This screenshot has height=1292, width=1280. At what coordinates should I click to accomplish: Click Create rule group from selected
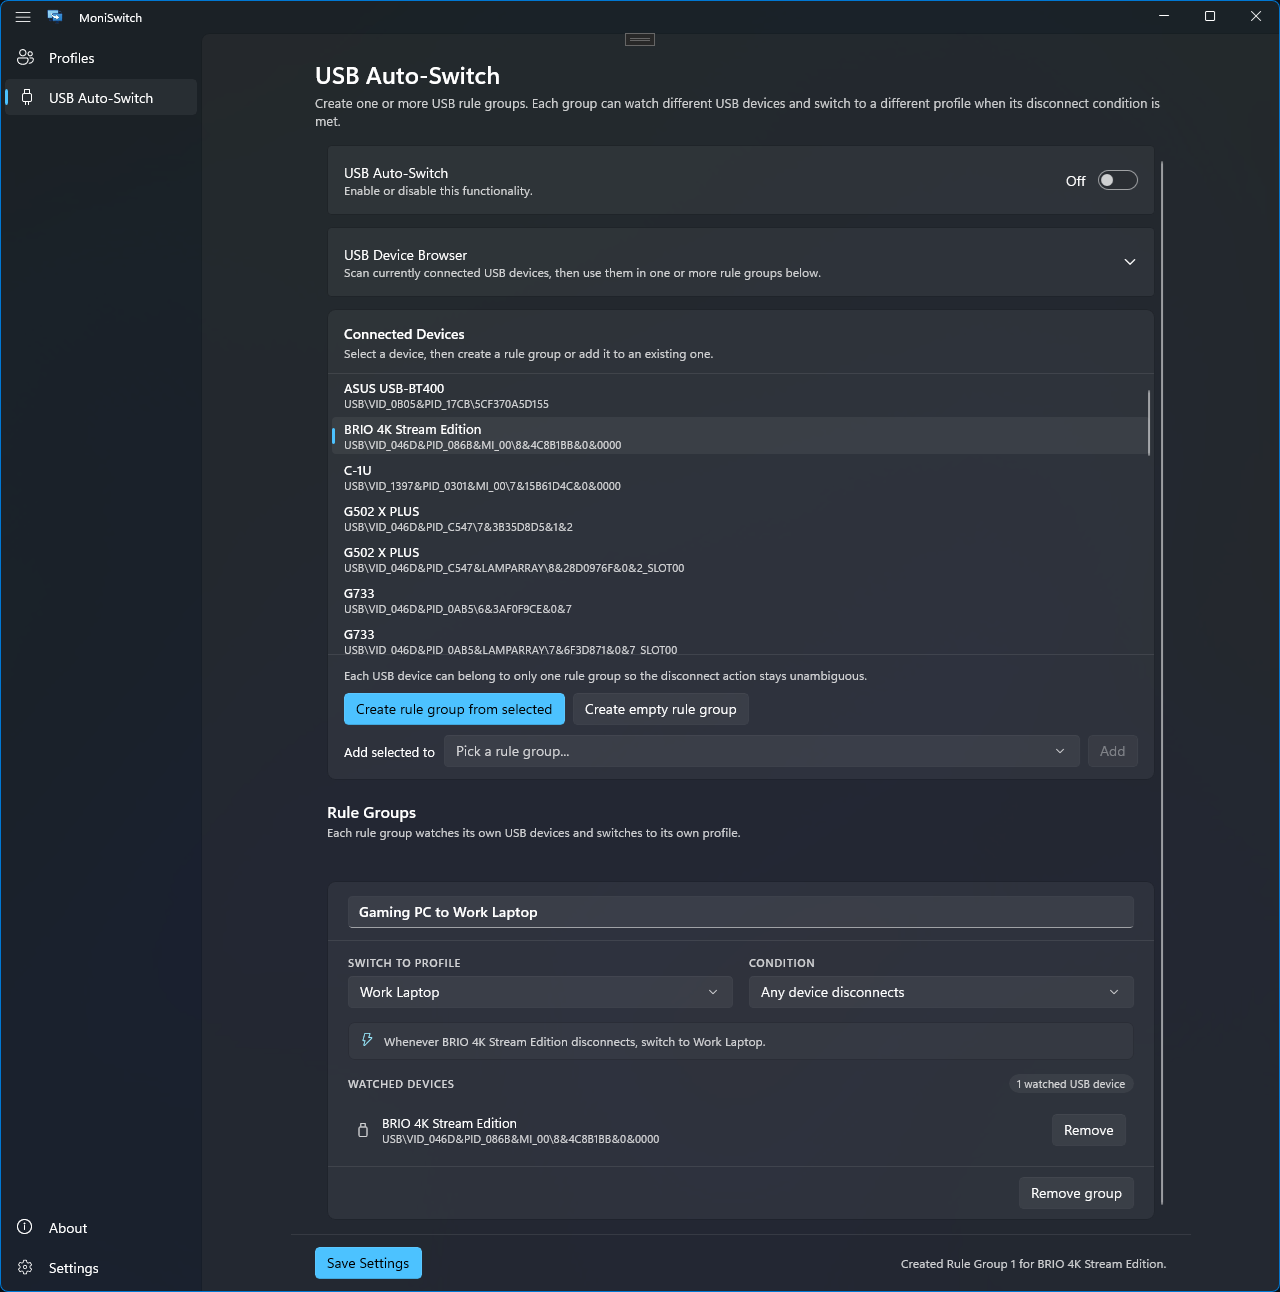[x=454, y=709]
